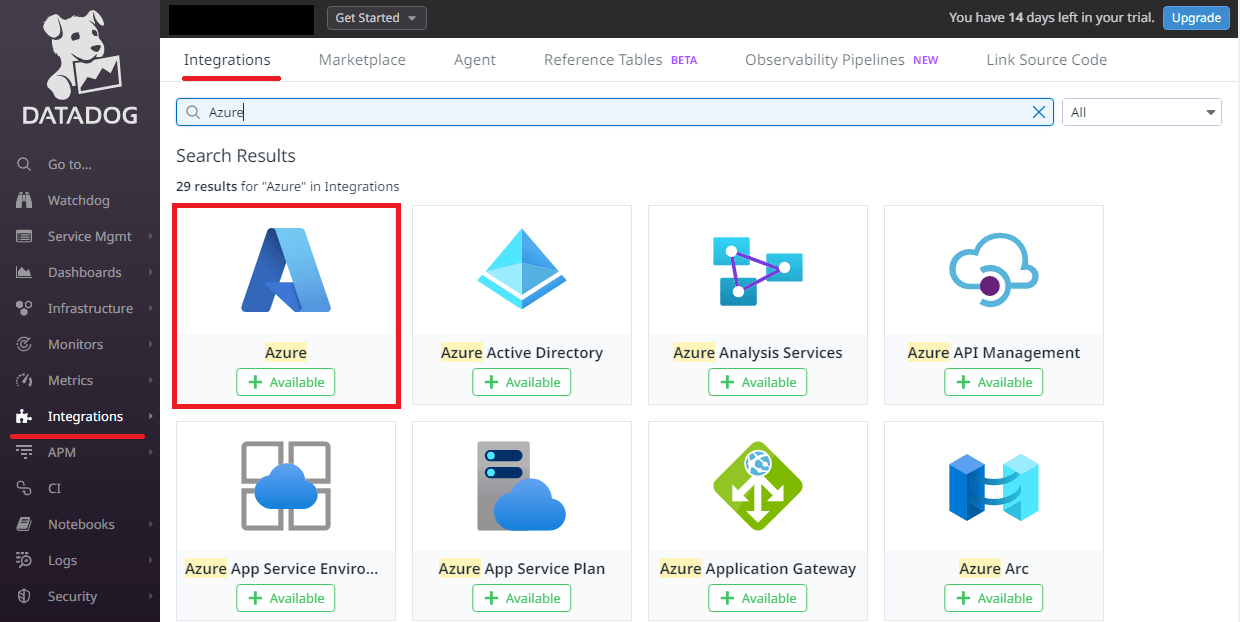Viewport: 1240px width, 622px height.
Task: Click the Azure Application Gateway logo
Action: tap(758, 486)
